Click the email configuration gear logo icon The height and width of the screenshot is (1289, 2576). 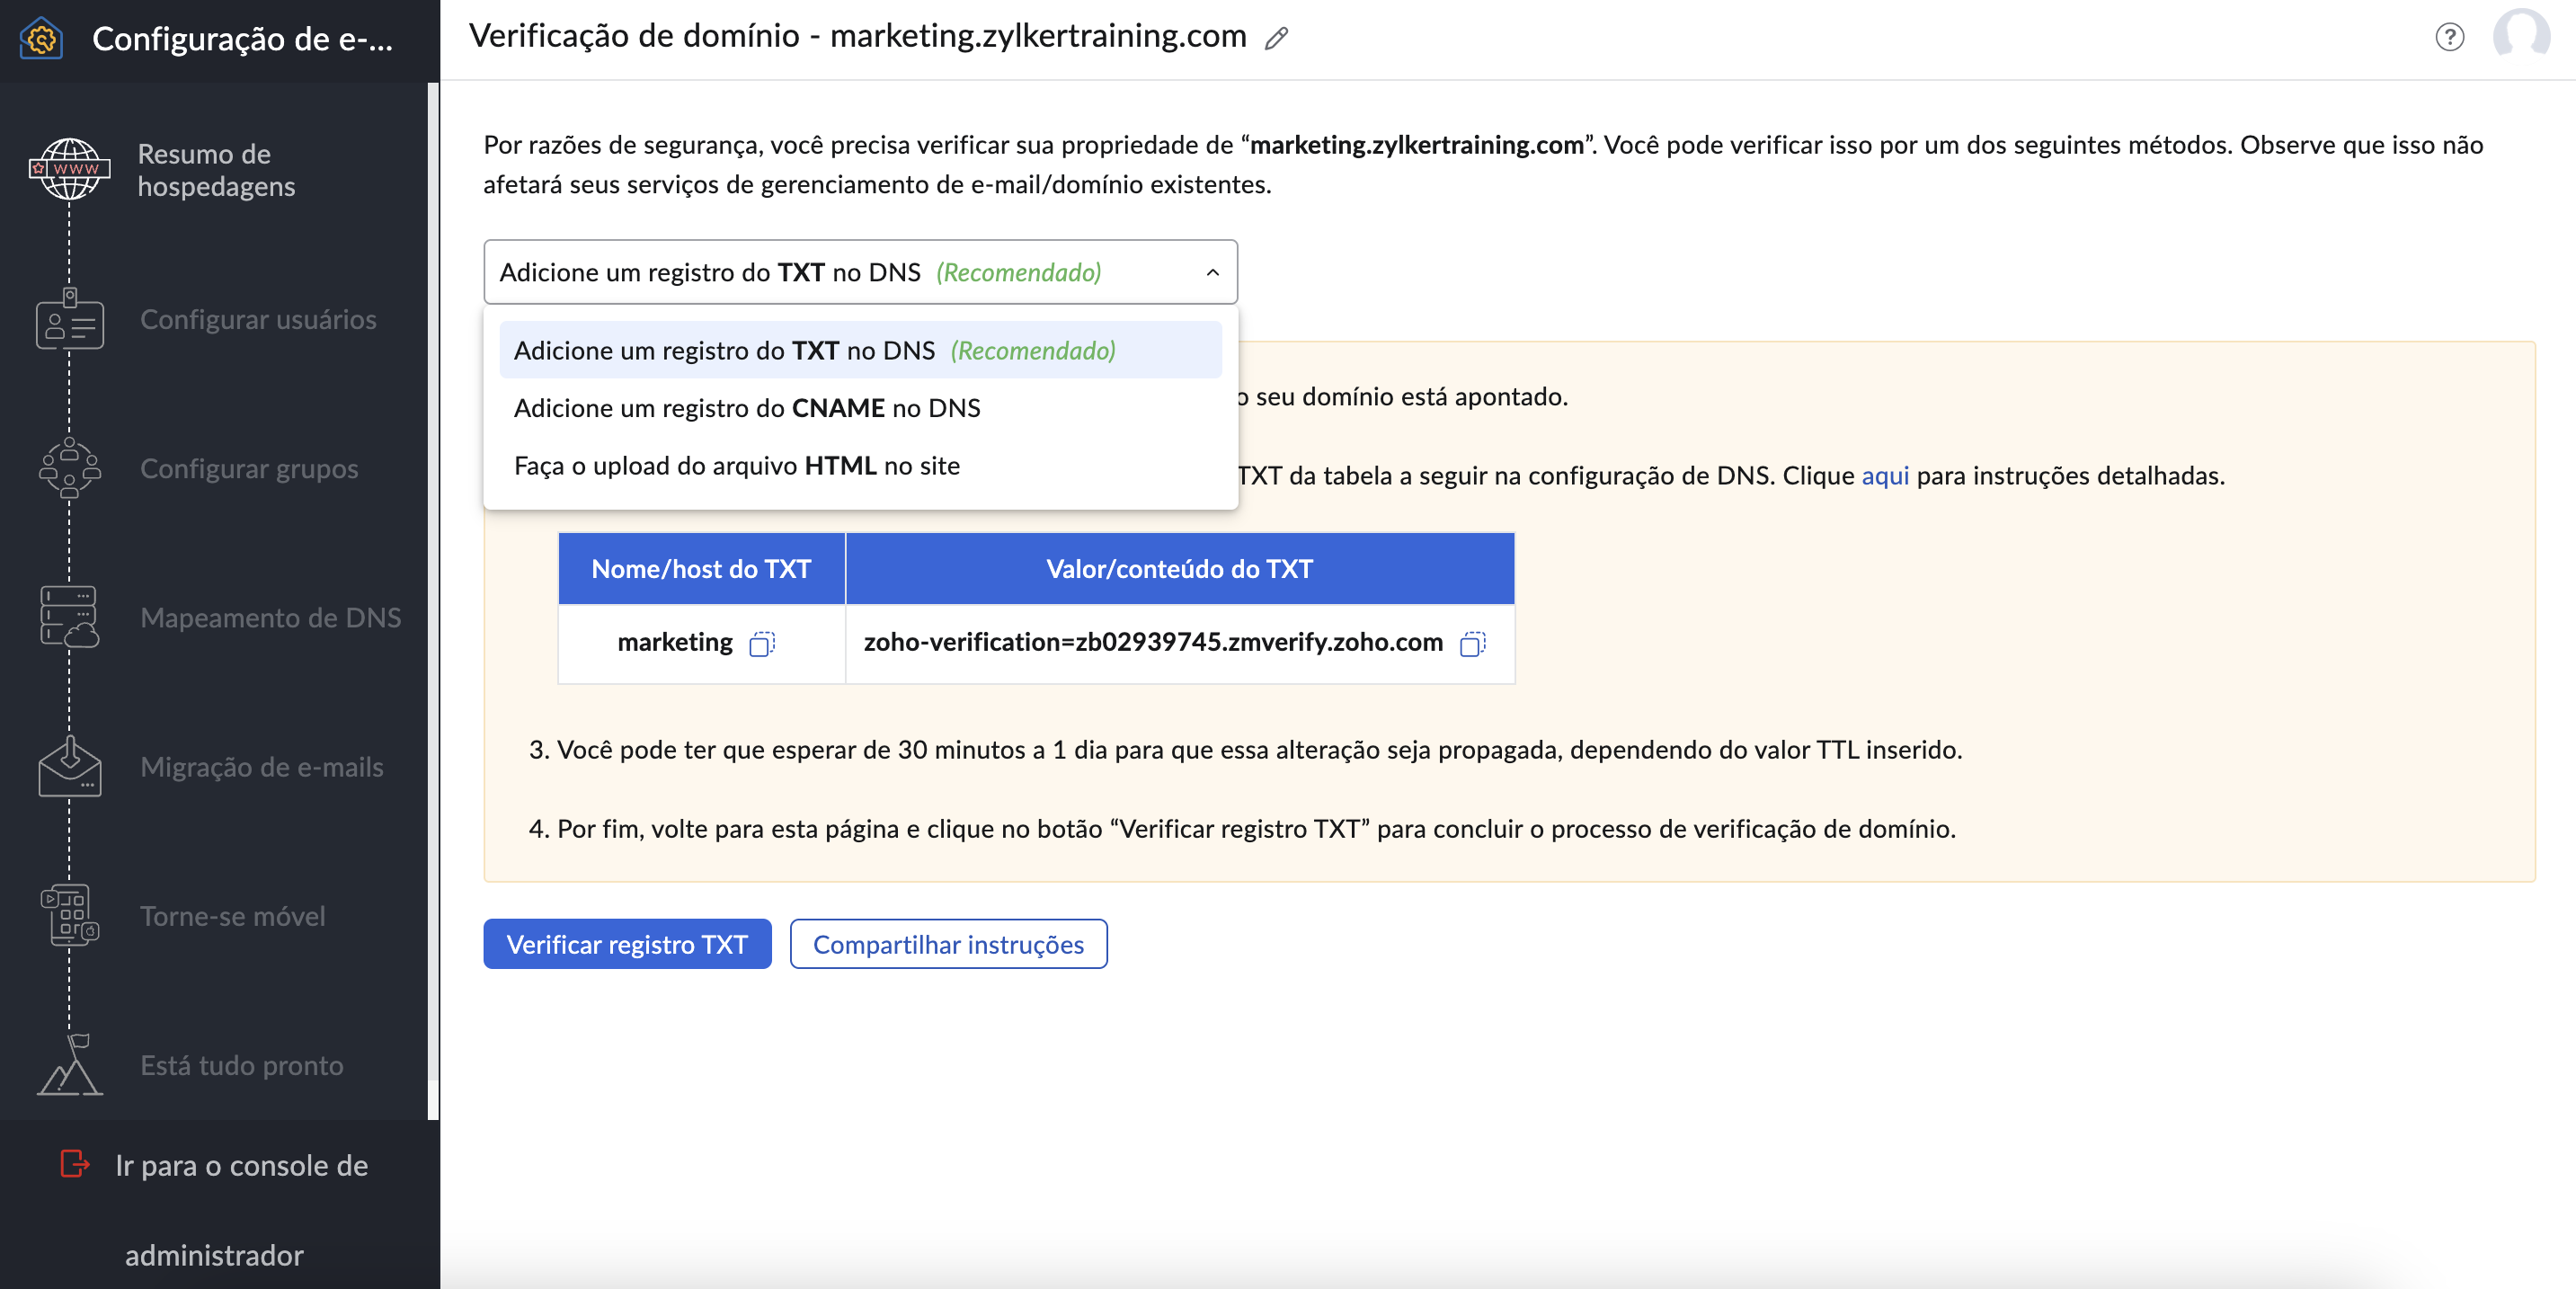click(41, 39)
